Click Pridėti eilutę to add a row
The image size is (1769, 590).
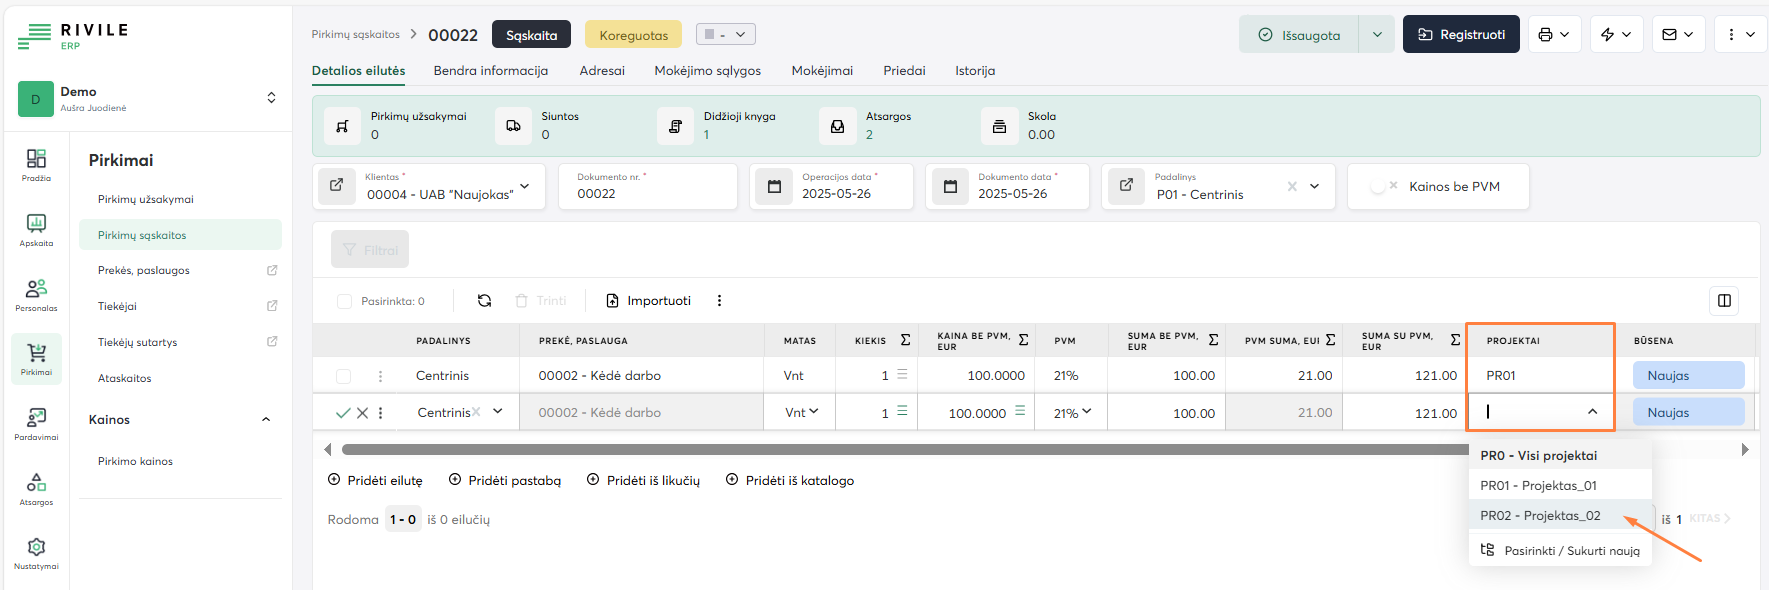(376, 481)
